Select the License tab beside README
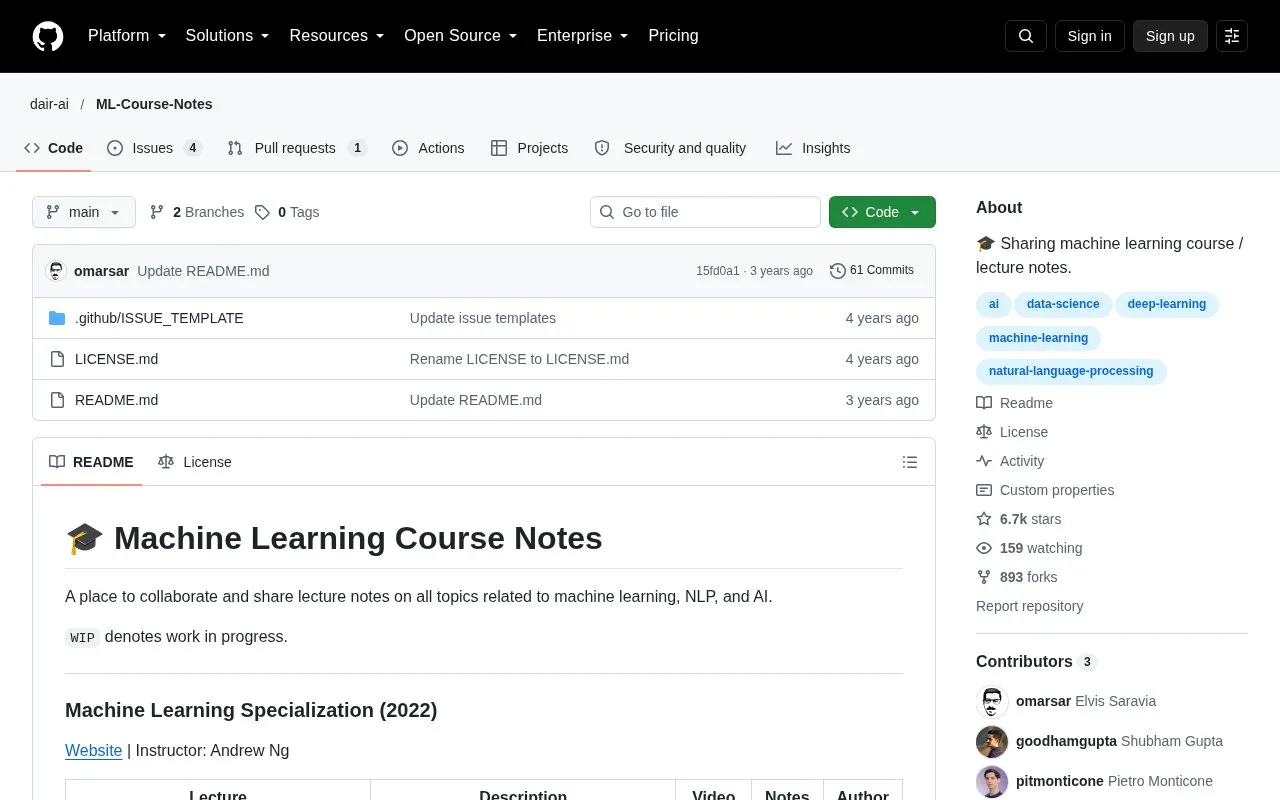 [x=195, y=462]
